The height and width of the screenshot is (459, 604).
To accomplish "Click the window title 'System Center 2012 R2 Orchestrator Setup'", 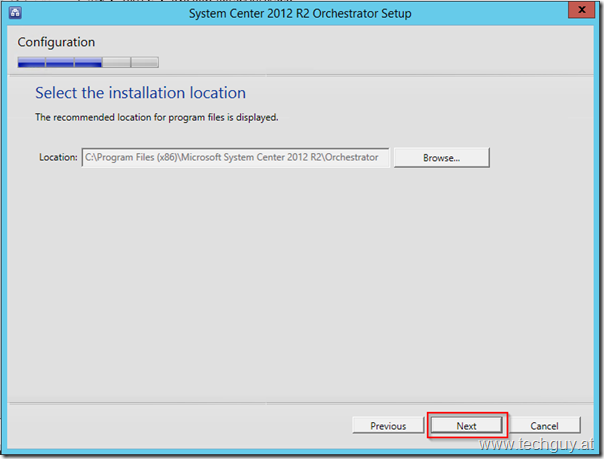I will tap(300, 13).
